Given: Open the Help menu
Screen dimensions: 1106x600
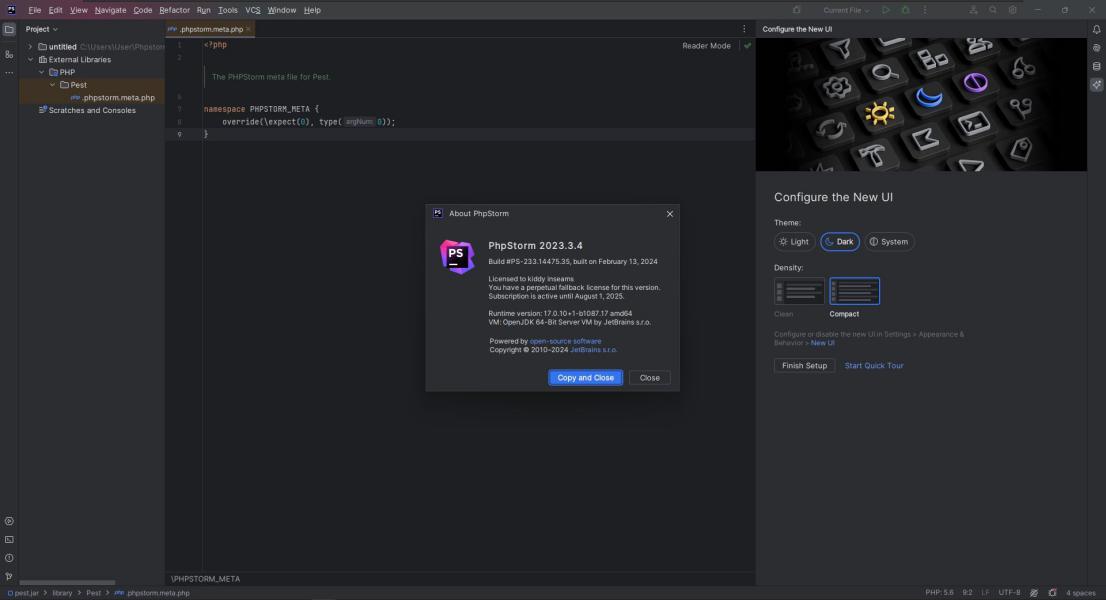Looking at the screenshot, I should point(312,10).
